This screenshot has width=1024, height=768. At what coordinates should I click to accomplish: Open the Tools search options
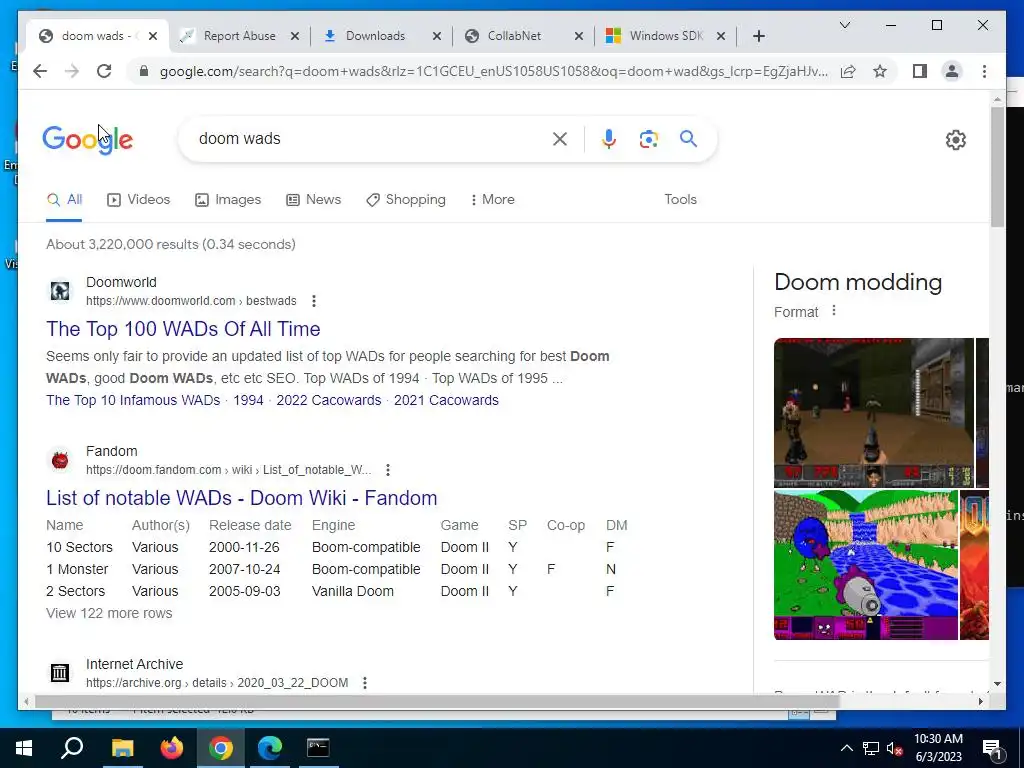pyautogui.click(x=680, y=199)
